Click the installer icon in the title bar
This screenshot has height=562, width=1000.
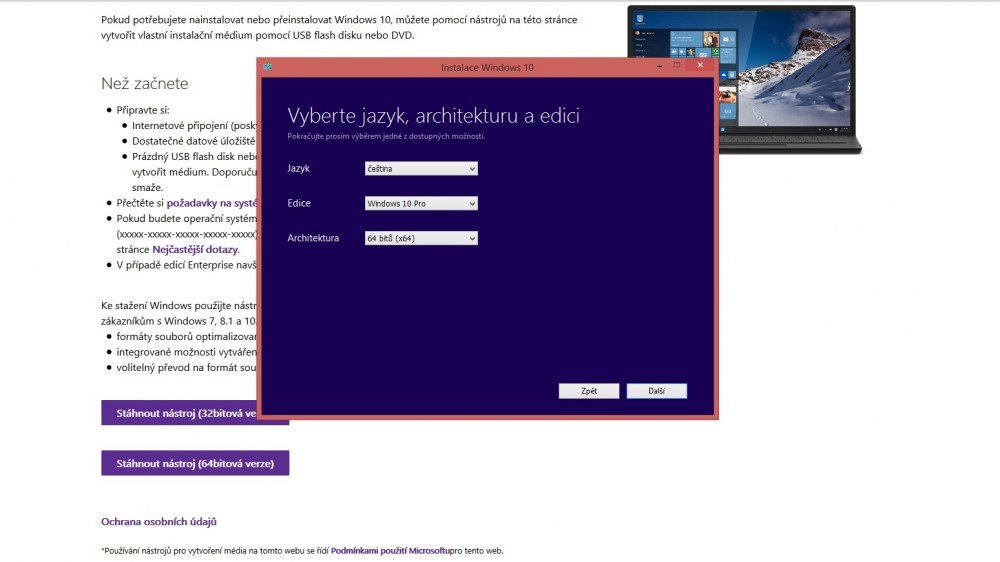click(x=268, y=67)
